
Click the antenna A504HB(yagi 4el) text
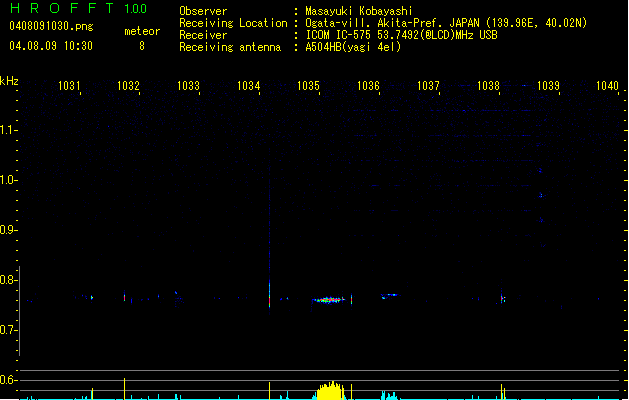click(x=353, y=47)
